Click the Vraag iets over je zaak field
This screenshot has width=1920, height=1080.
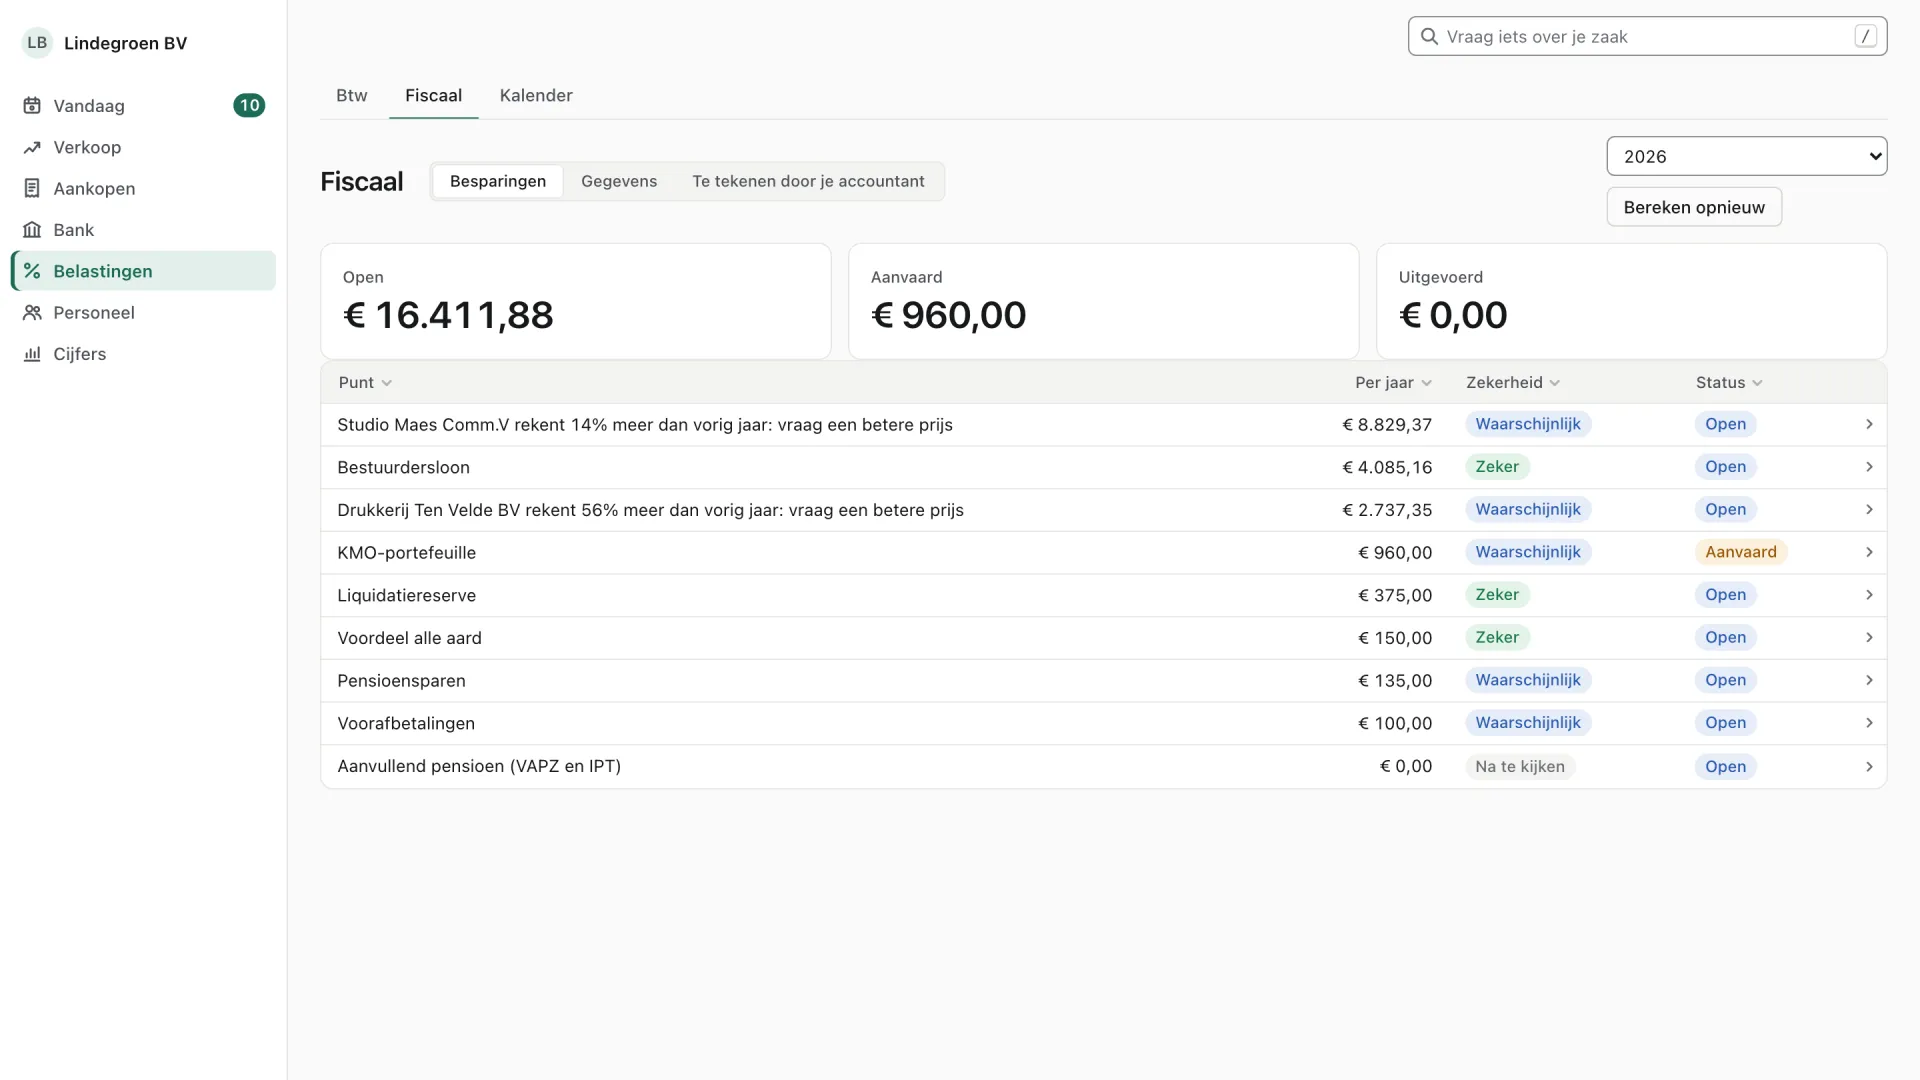[x=1647, y=37]
